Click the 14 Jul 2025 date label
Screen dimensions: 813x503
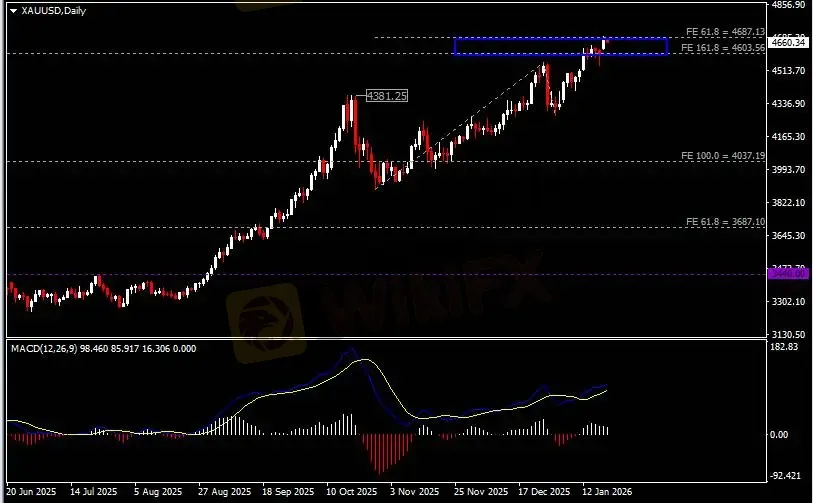94,492
